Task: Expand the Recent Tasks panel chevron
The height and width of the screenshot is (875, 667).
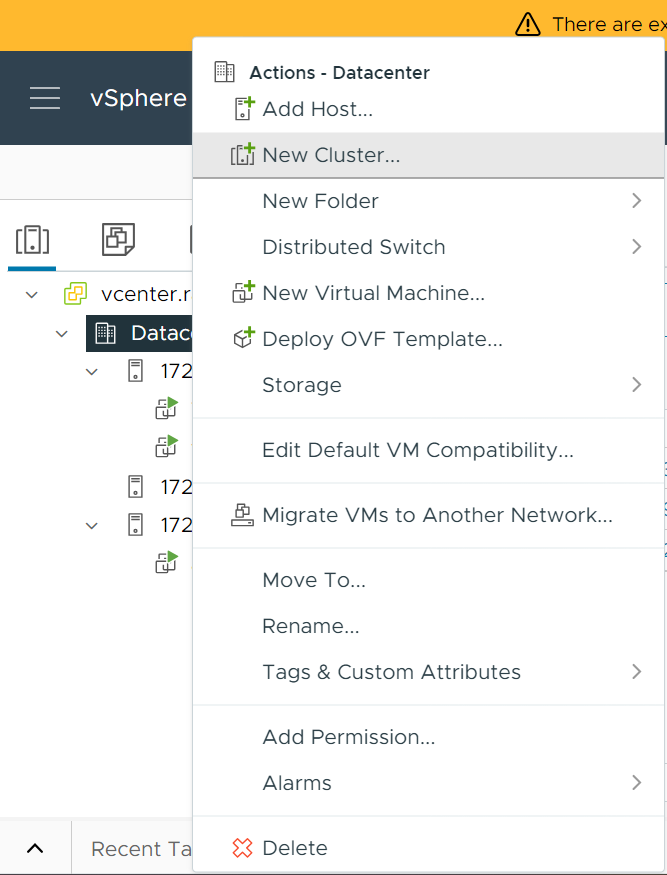Action: [35, 849]
